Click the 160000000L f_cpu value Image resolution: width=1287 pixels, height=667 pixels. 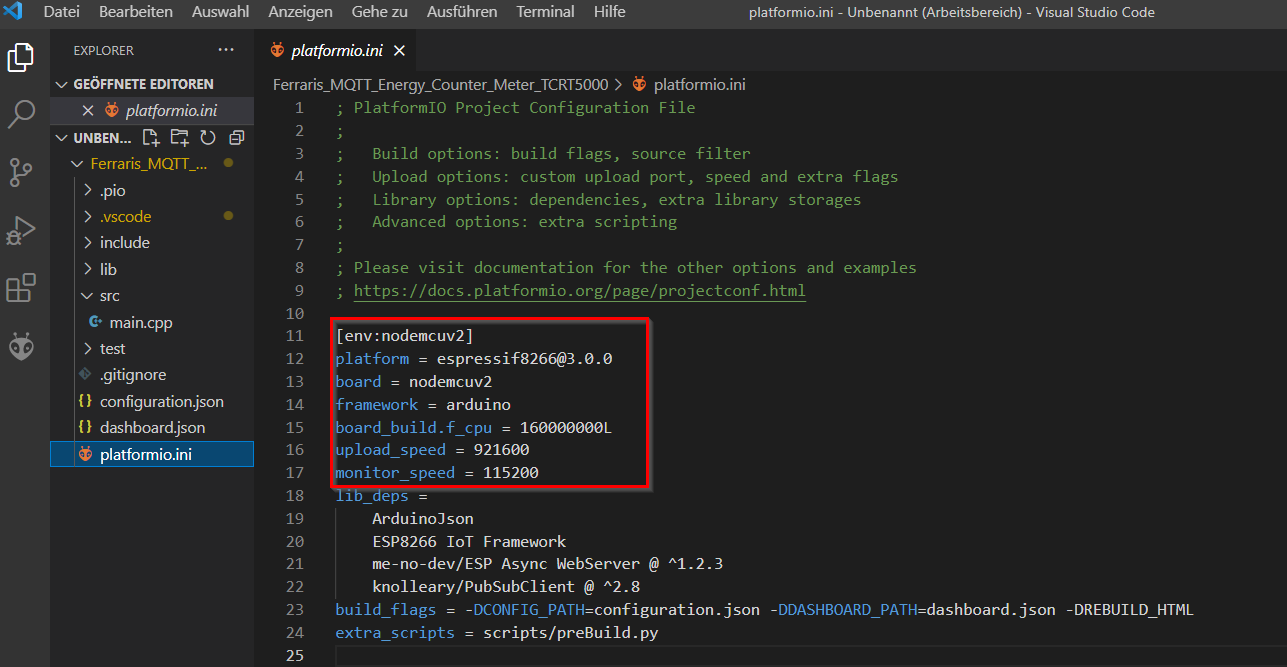566,427
